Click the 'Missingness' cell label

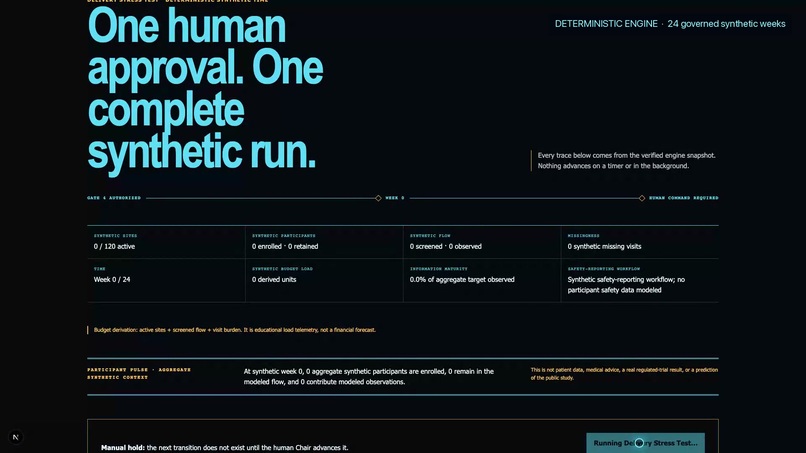(583, 235)
